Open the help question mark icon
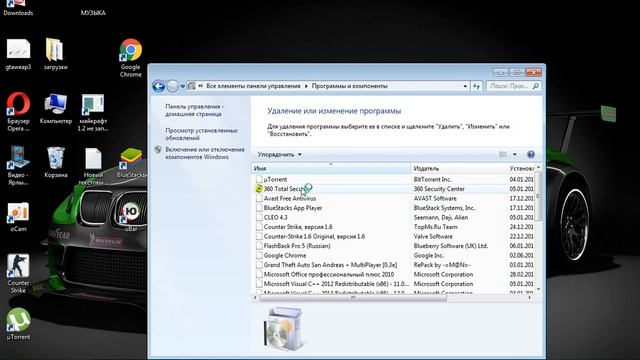The width and height of the screenshot is (640, 360). [x=531, y=154]
